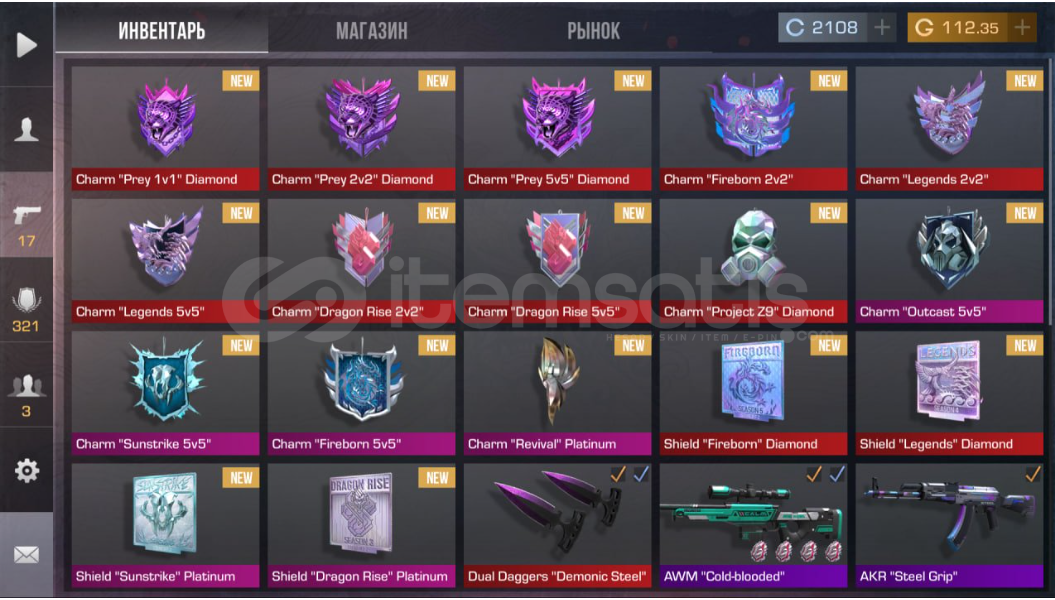Viewport: 1055px width, 600px height.
Task: Select Charm "Prey 1v1" Diamond item
Action: point(166,128)
